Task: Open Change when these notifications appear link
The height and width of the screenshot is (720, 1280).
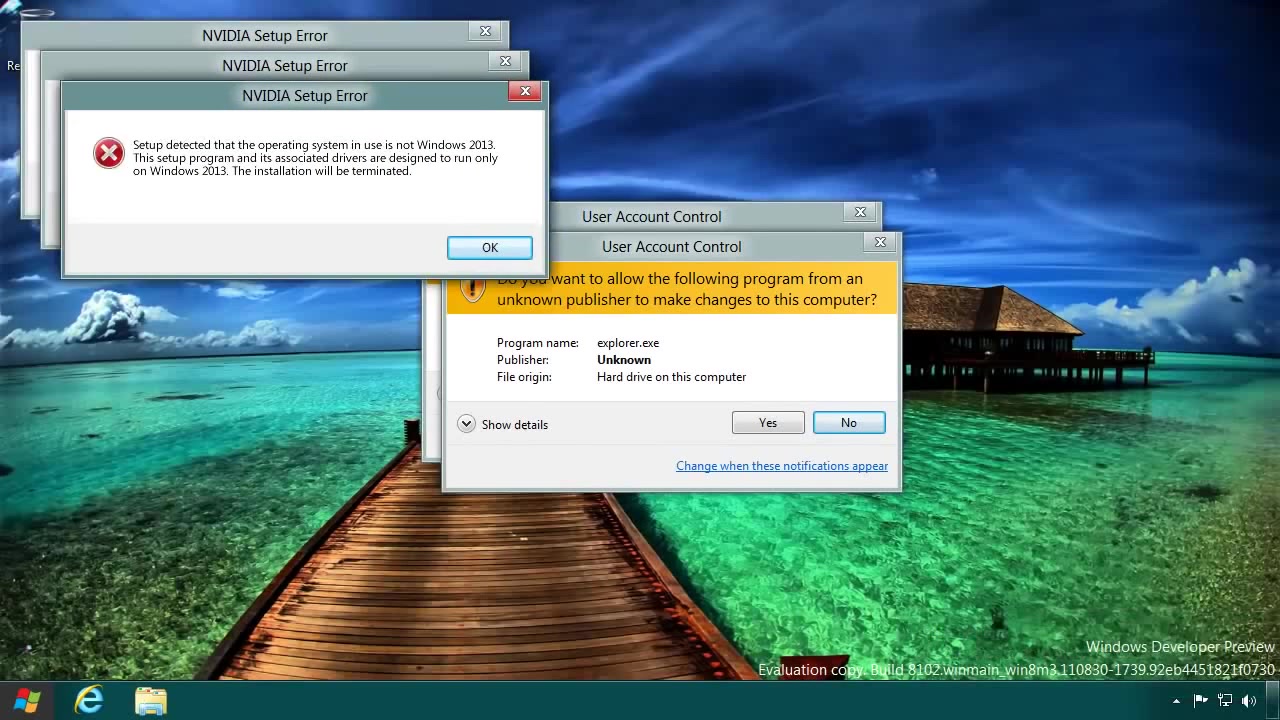Action: 781,466
